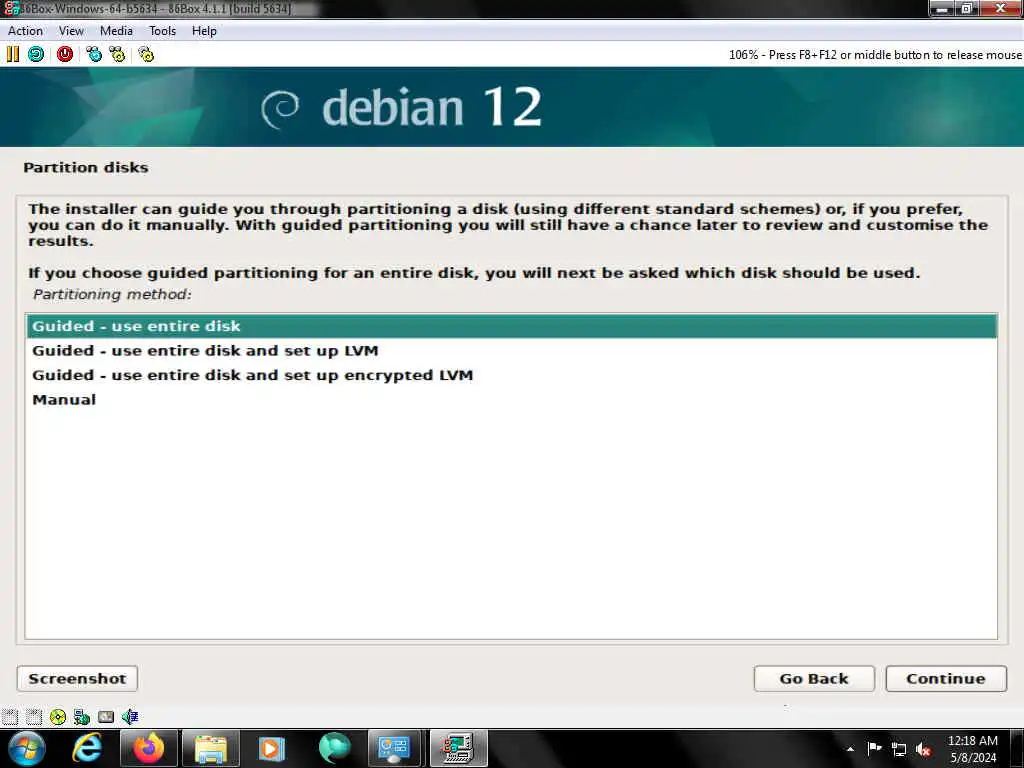Switch to the control panel window on the taskbar

pos(394,748)
